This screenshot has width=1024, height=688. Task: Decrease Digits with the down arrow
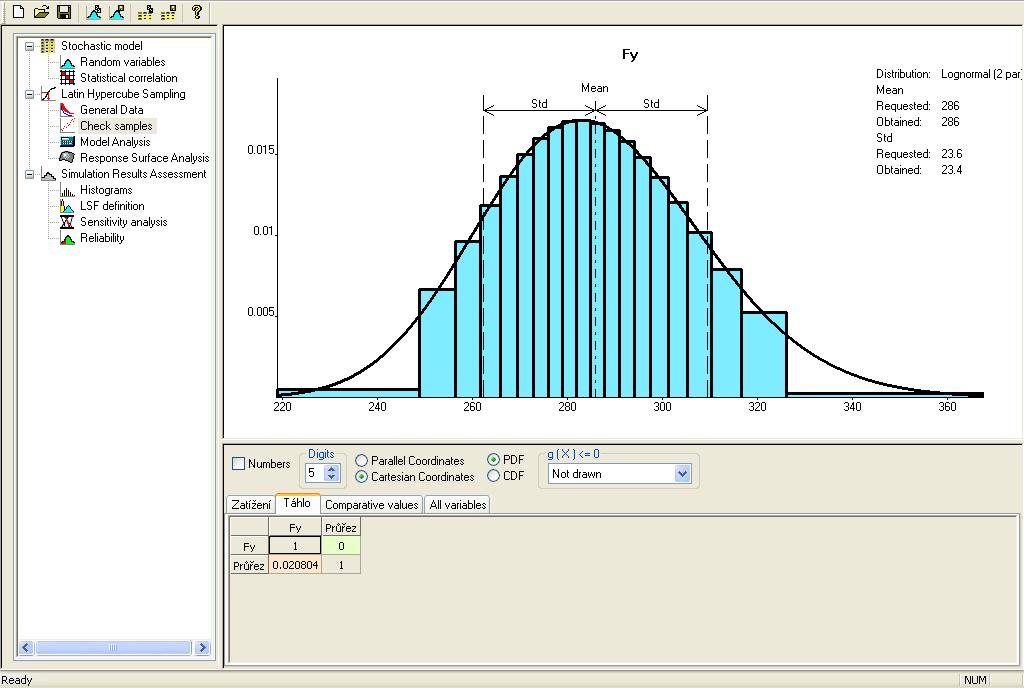tap(331, 477)
